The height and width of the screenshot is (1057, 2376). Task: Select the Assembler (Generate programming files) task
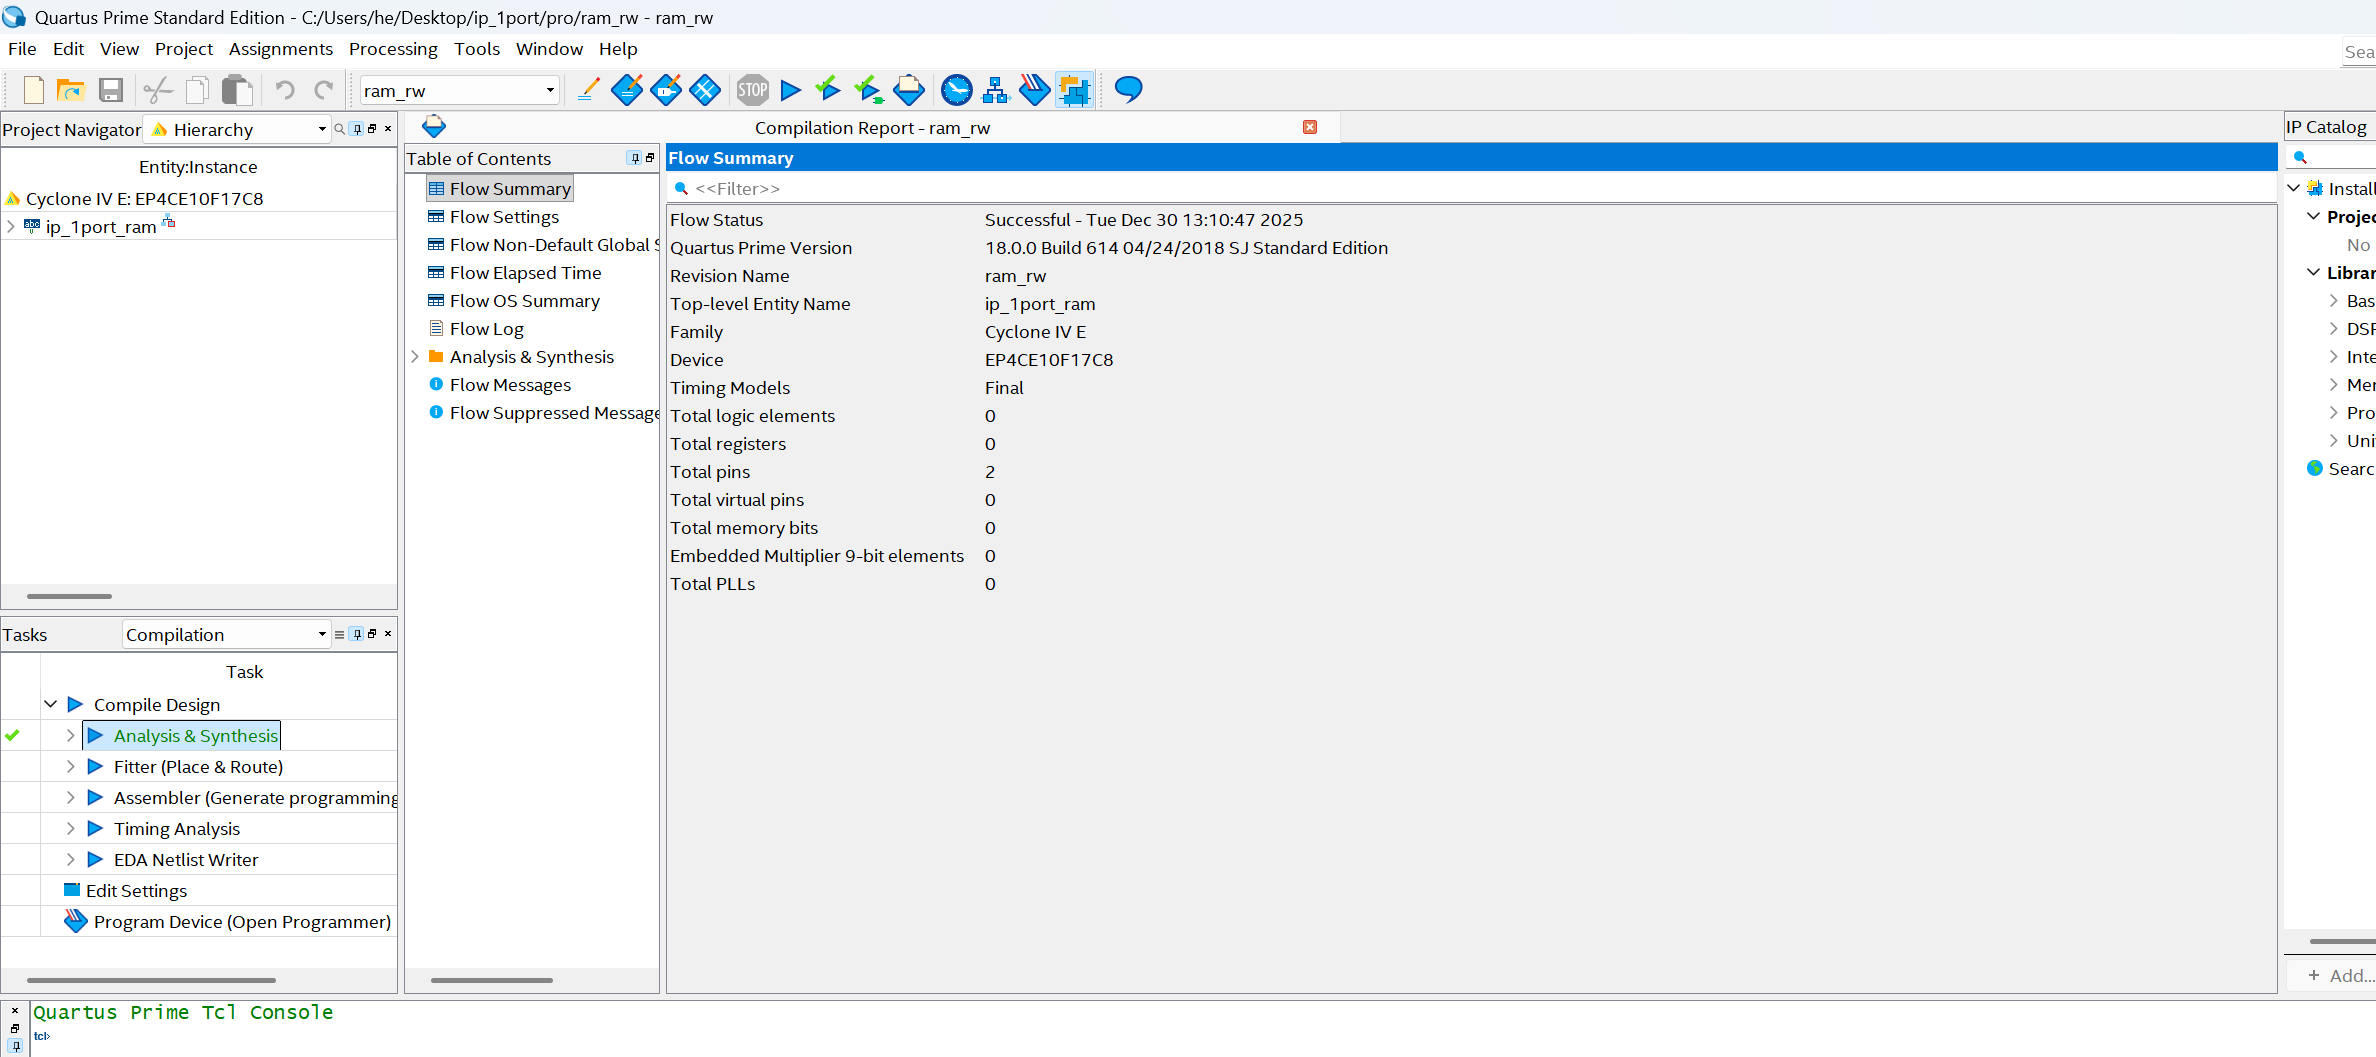click(x=255, y=797)
